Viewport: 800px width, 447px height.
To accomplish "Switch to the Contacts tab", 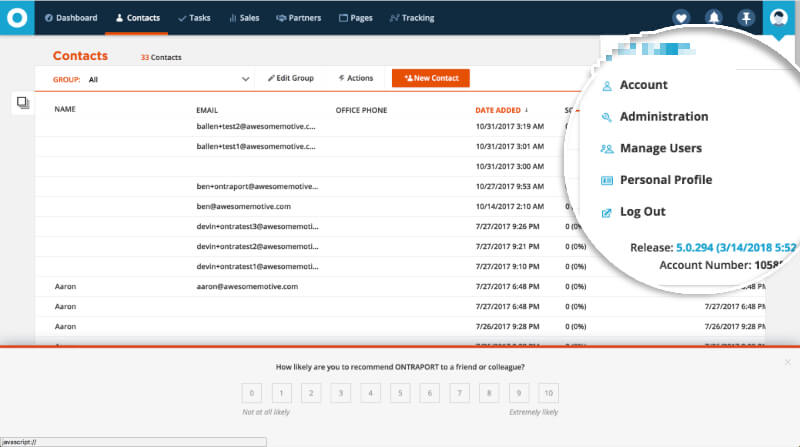I will point(137,18).
